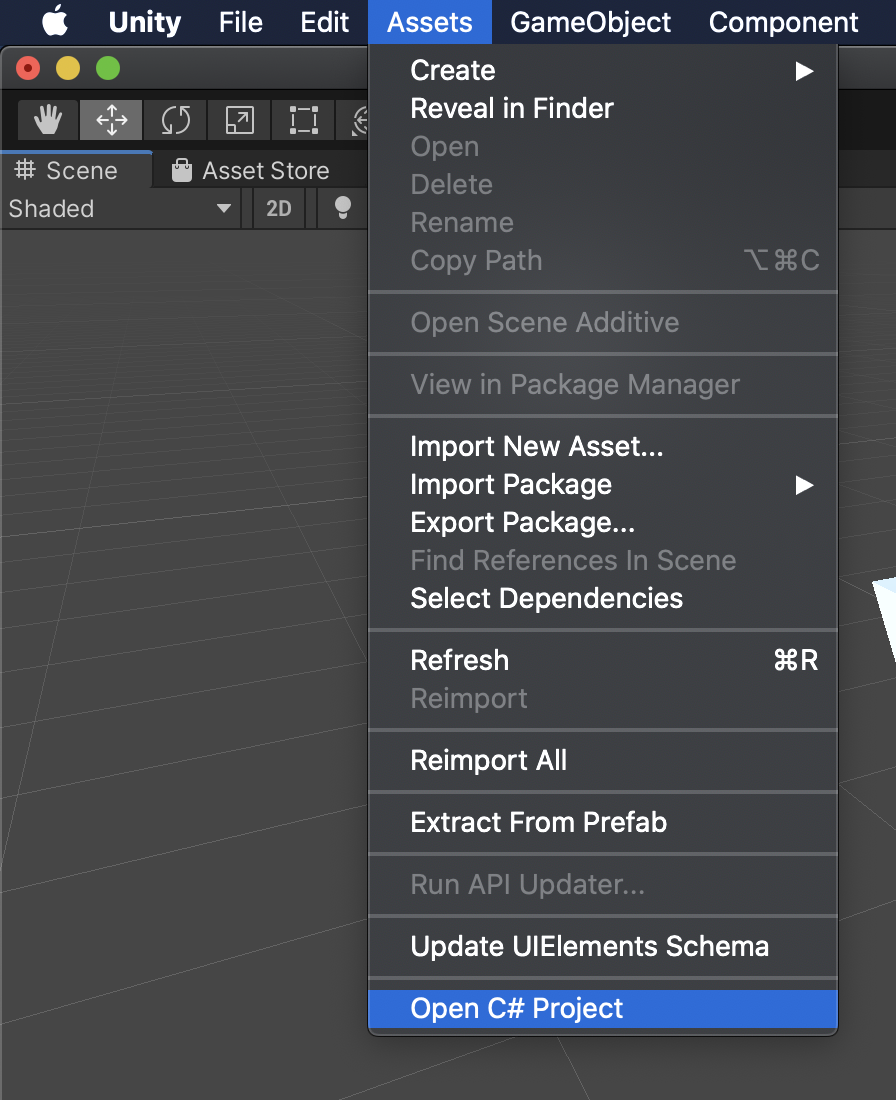Viewport: 896px width, 1100px height.
Task: Select the Rotate tool
Action: pyautogui.click(x=175, y=120)
